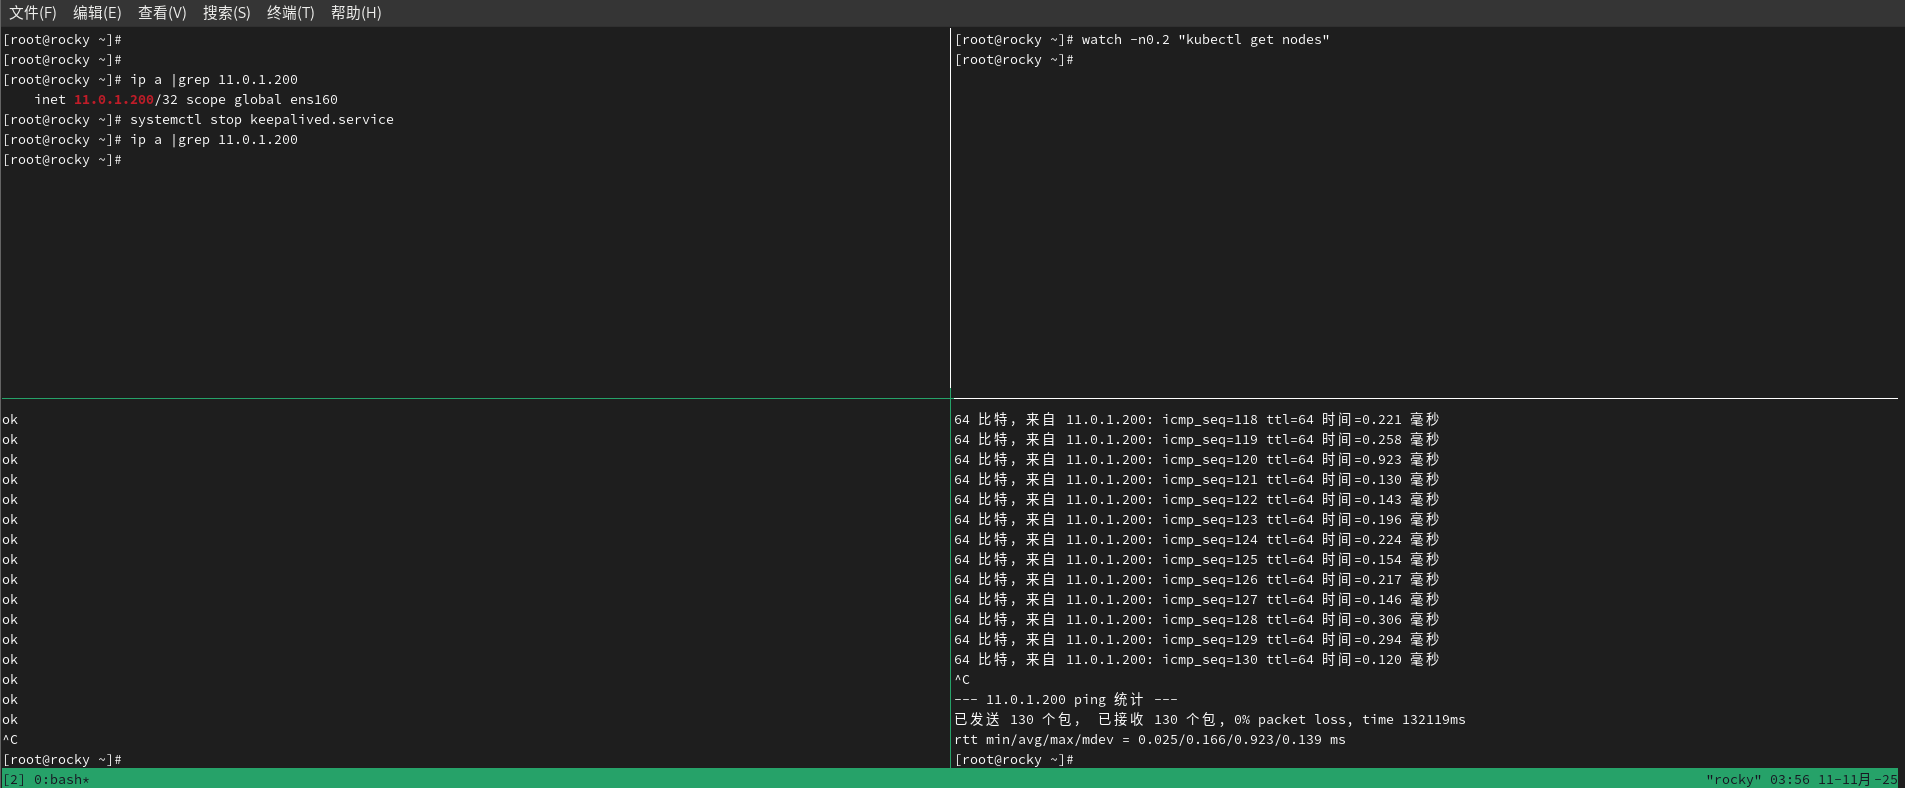Image resolution: width=1905 pixels, height=788 pixels.
Task: Click the "rocky" hostname in status bar
Action: (1734, 780)
